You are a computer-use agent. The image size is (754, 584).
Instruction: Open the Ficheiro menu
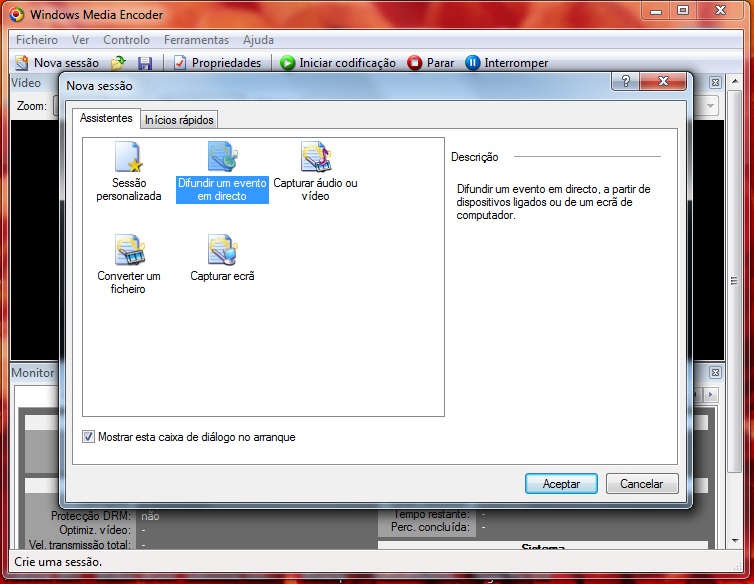click(x=37, y=40)
